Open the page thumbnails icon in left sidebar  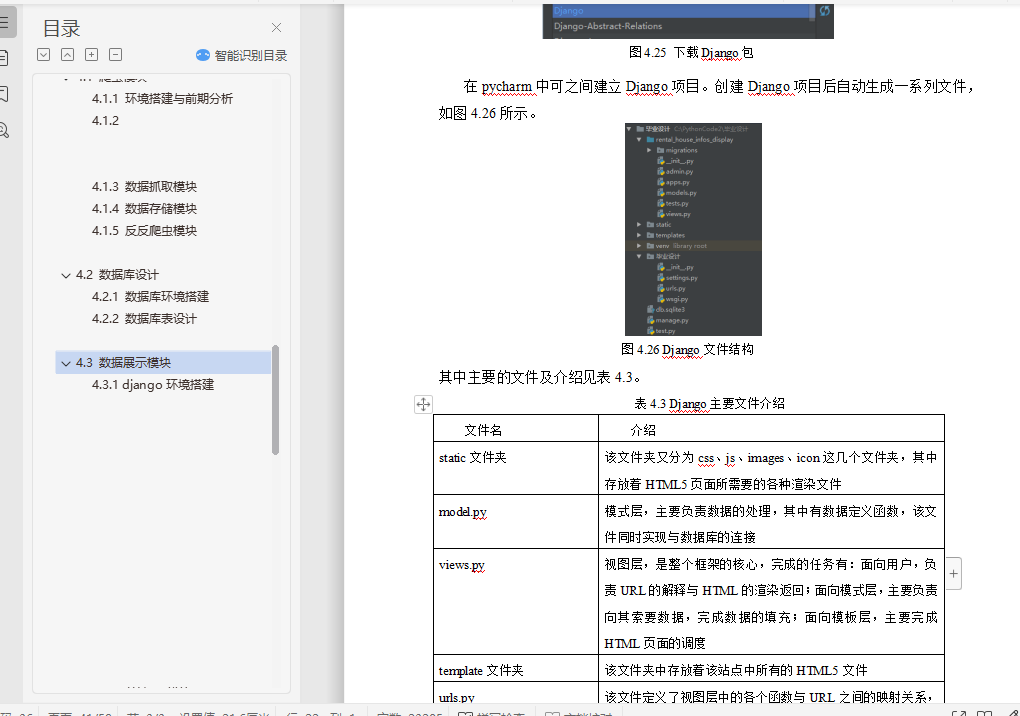[4, 59]
